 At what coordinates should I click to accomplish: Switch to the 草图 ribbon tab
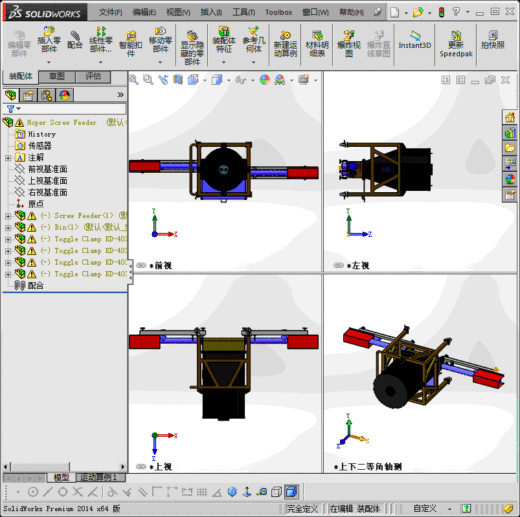tap(57, 77)
